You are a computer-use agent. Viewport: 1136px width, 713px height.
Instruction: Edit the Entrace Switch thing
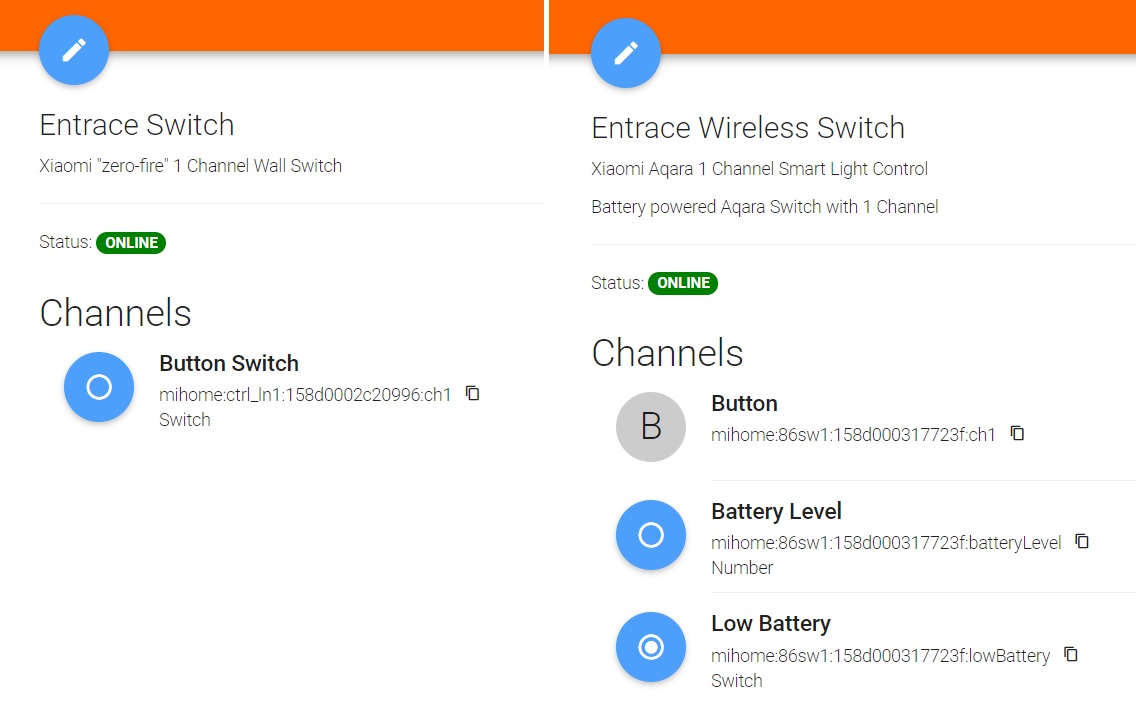click(x=74, y=50)
